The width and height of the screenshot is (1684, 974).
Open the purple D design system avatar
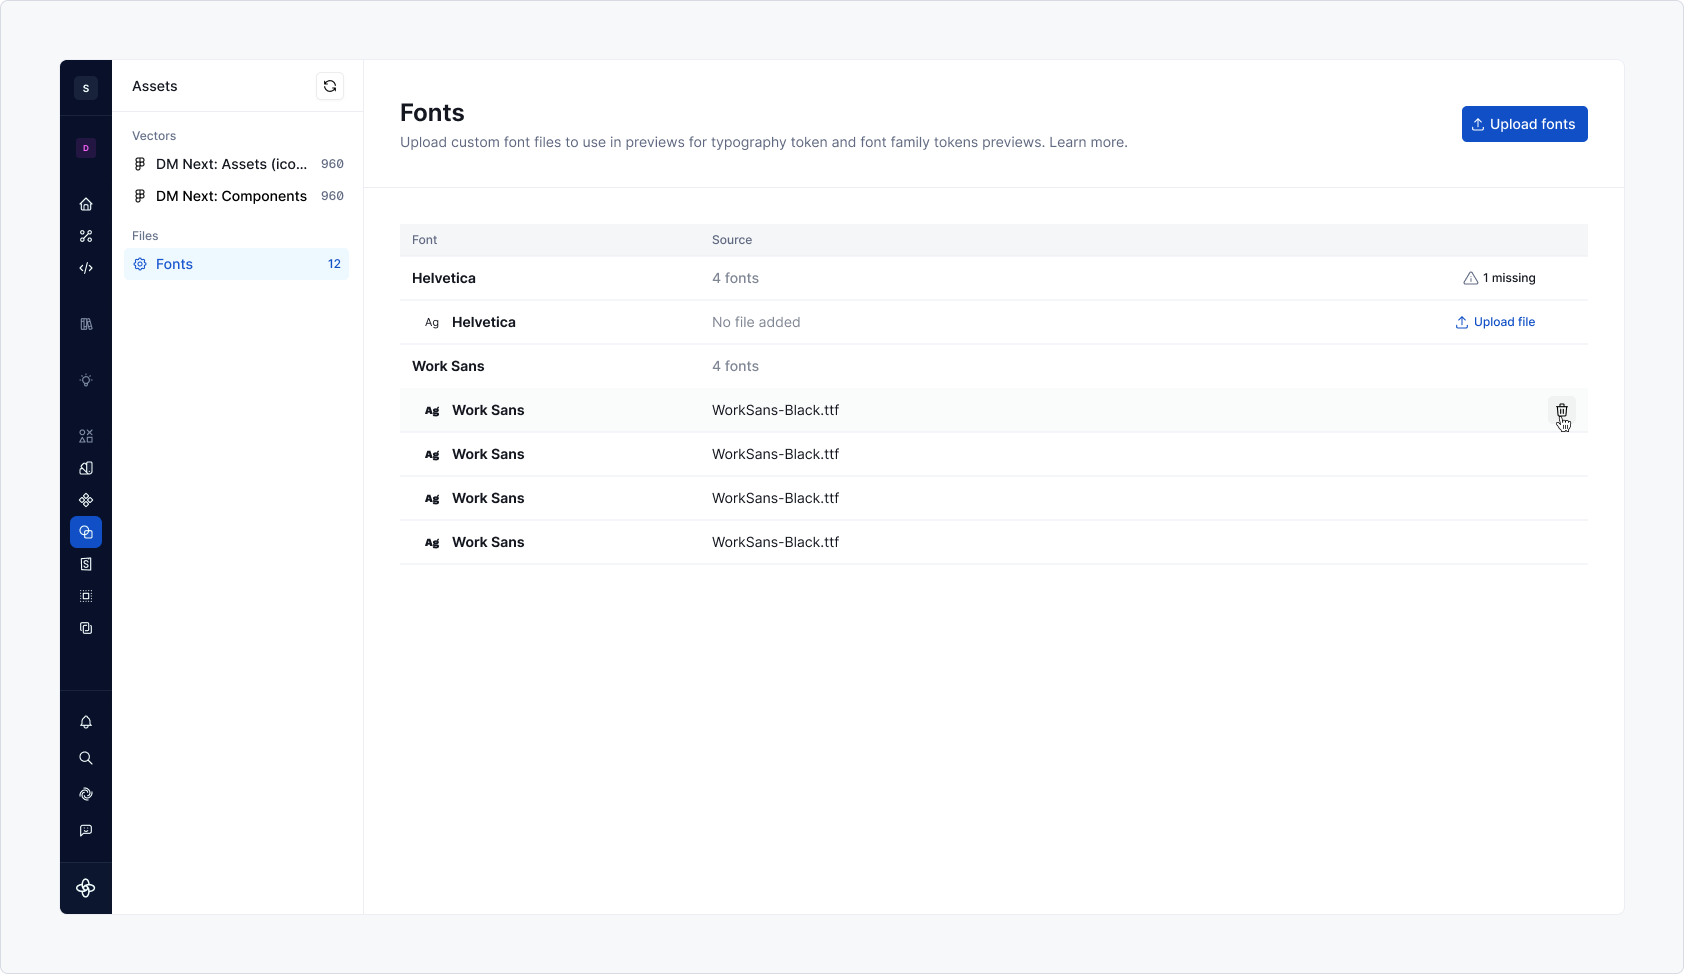tap(86, 148)
